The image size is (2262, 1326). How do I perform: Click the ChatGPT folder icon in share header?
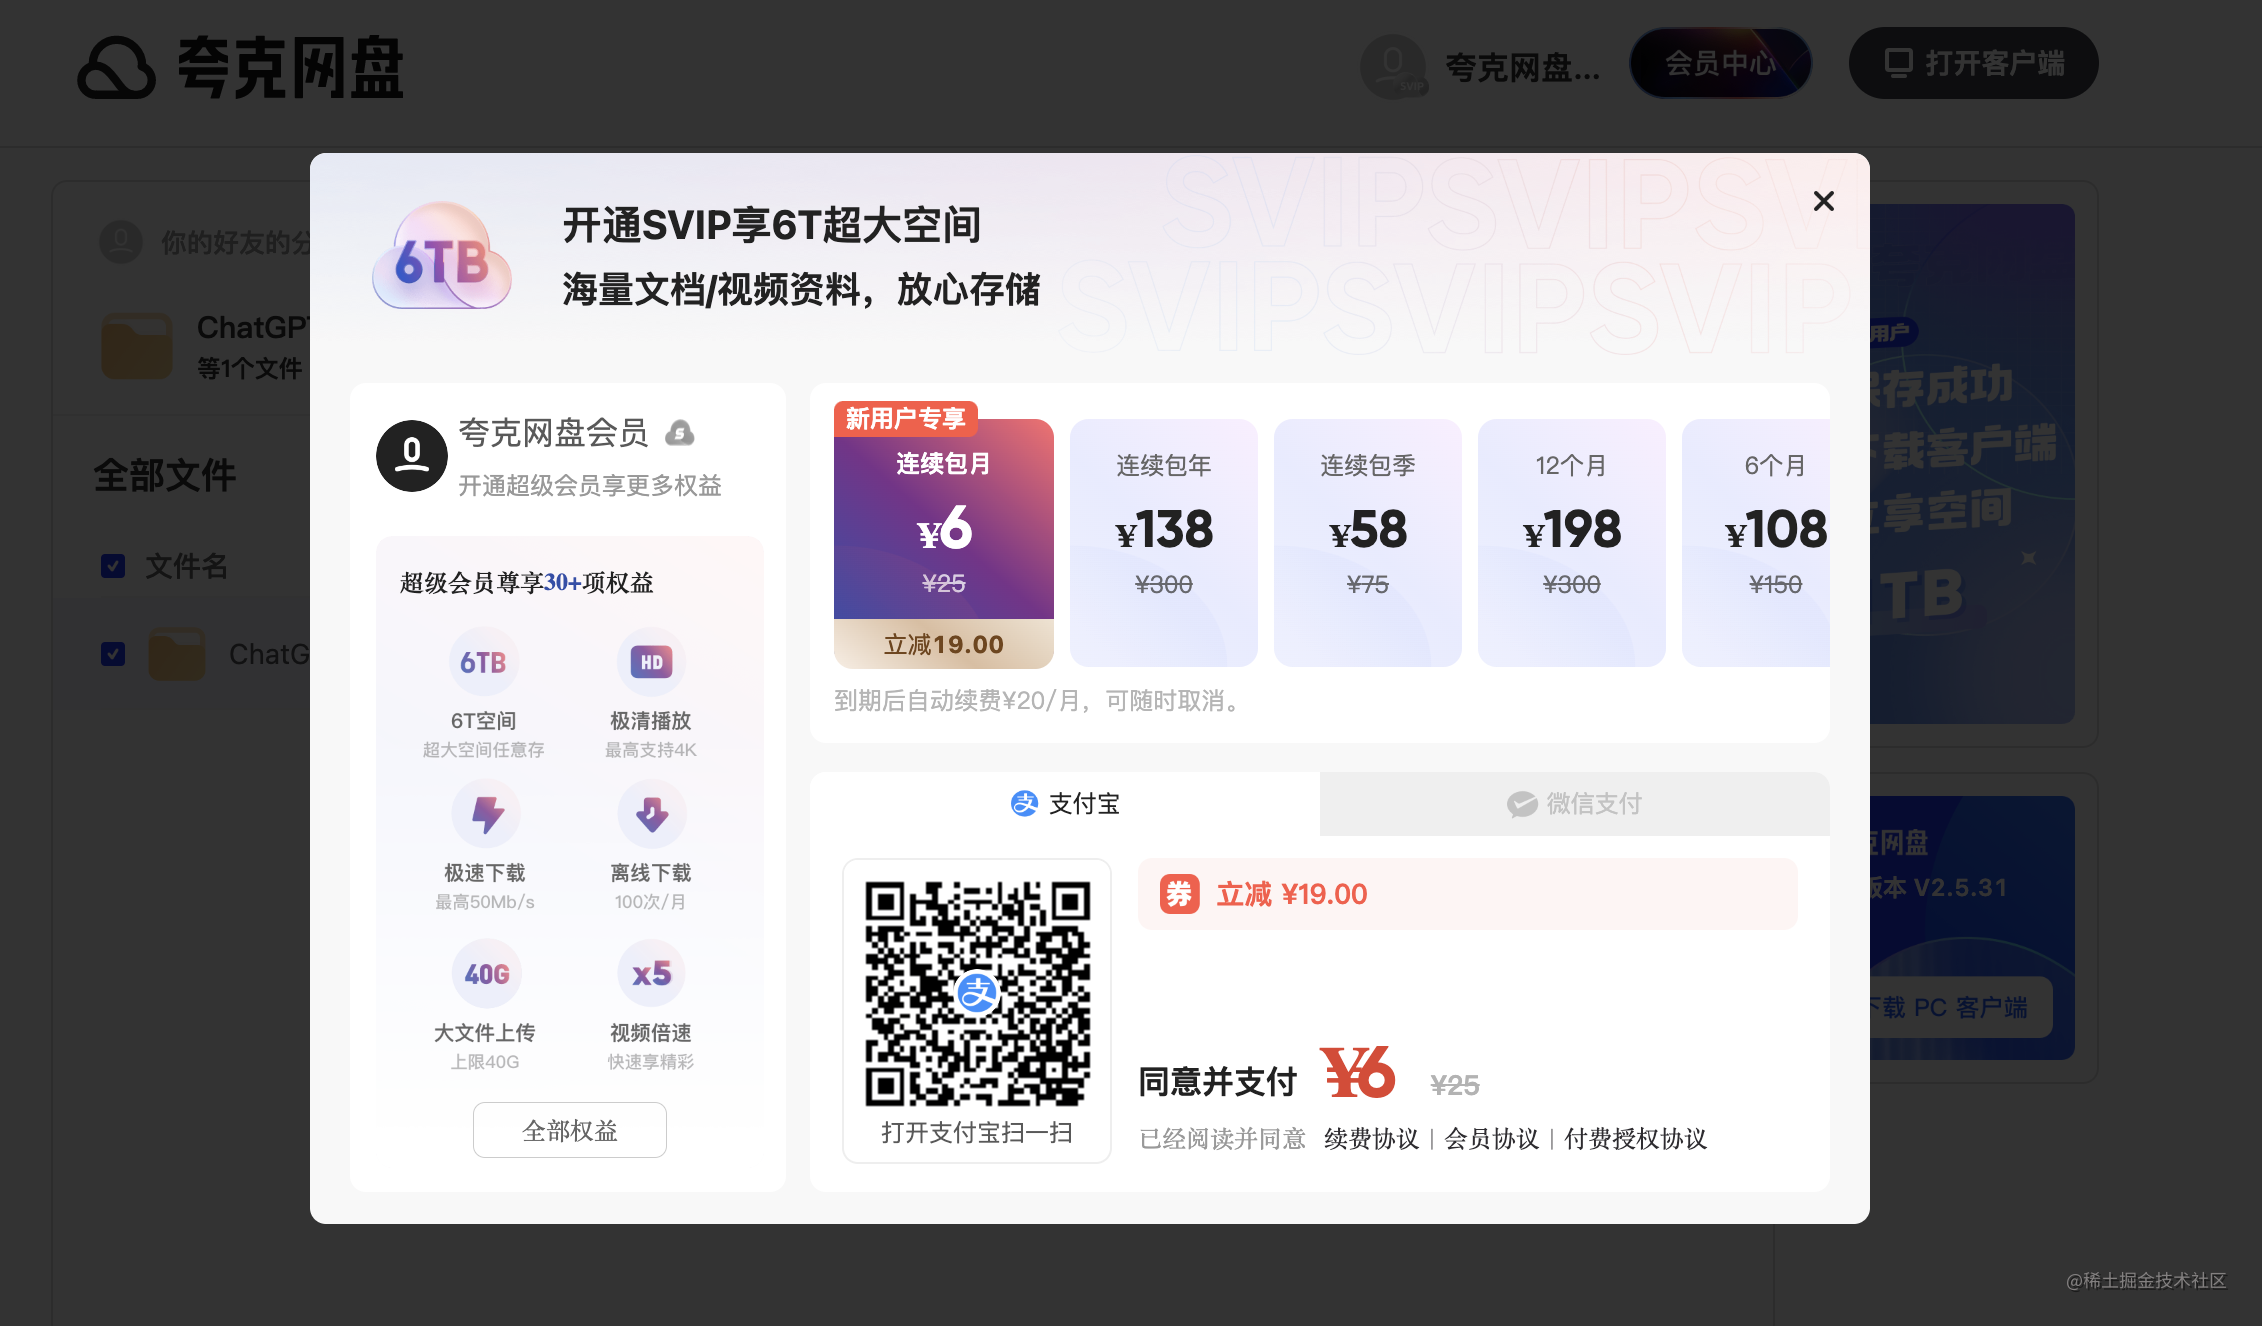[137, 345]
